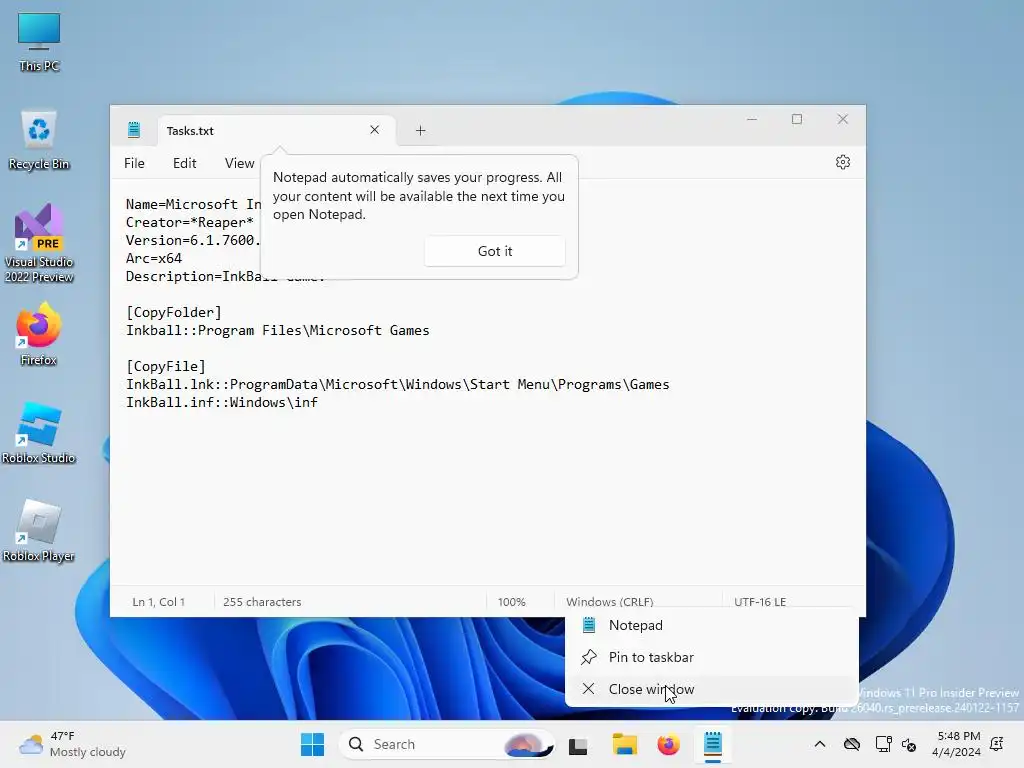Open Recycle Bin desktop icon
Viewport: 1024px width, 768px height.
[x=39, y=140]
